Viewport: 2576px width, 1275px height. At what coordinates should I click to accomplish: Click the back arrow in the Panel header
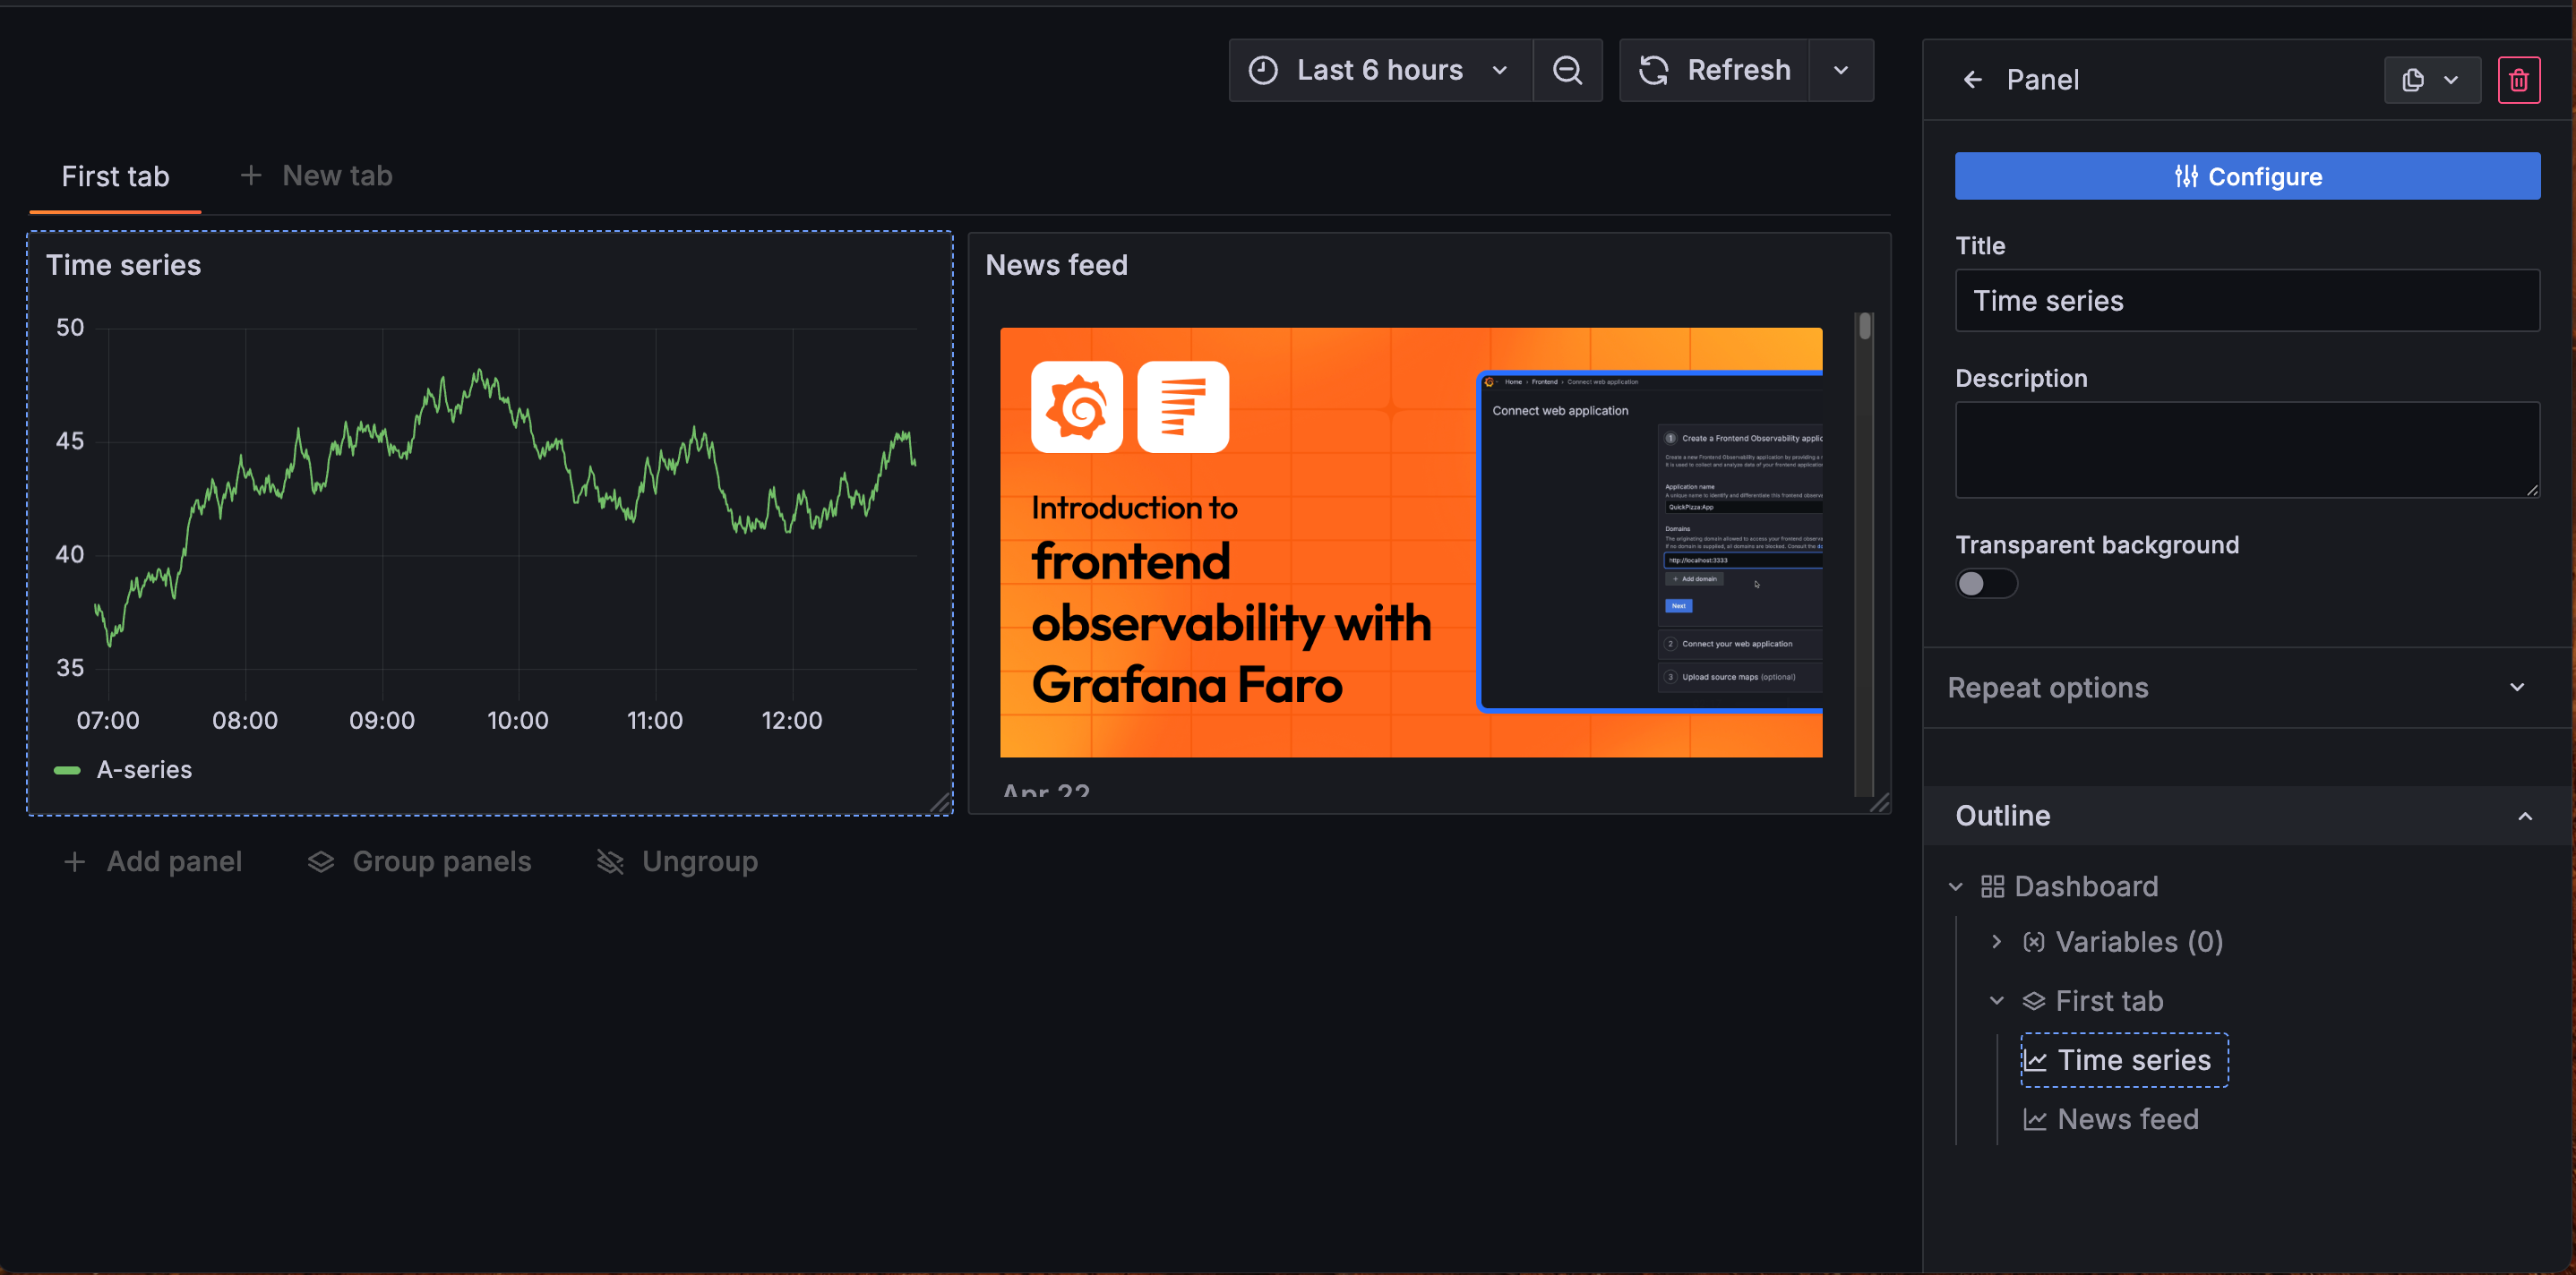point(1972,79)
